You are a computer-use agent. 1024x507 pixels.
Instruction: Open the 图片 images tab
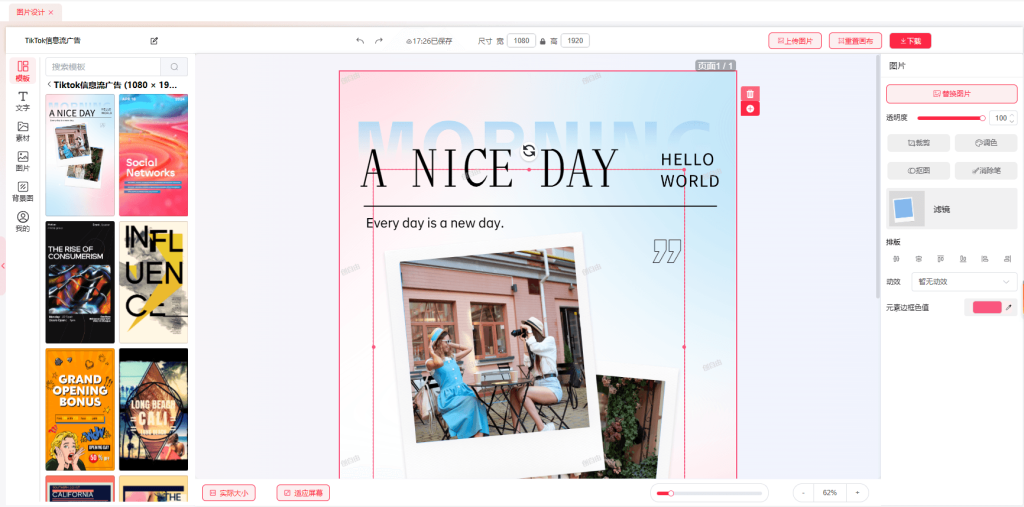(22, 161)
